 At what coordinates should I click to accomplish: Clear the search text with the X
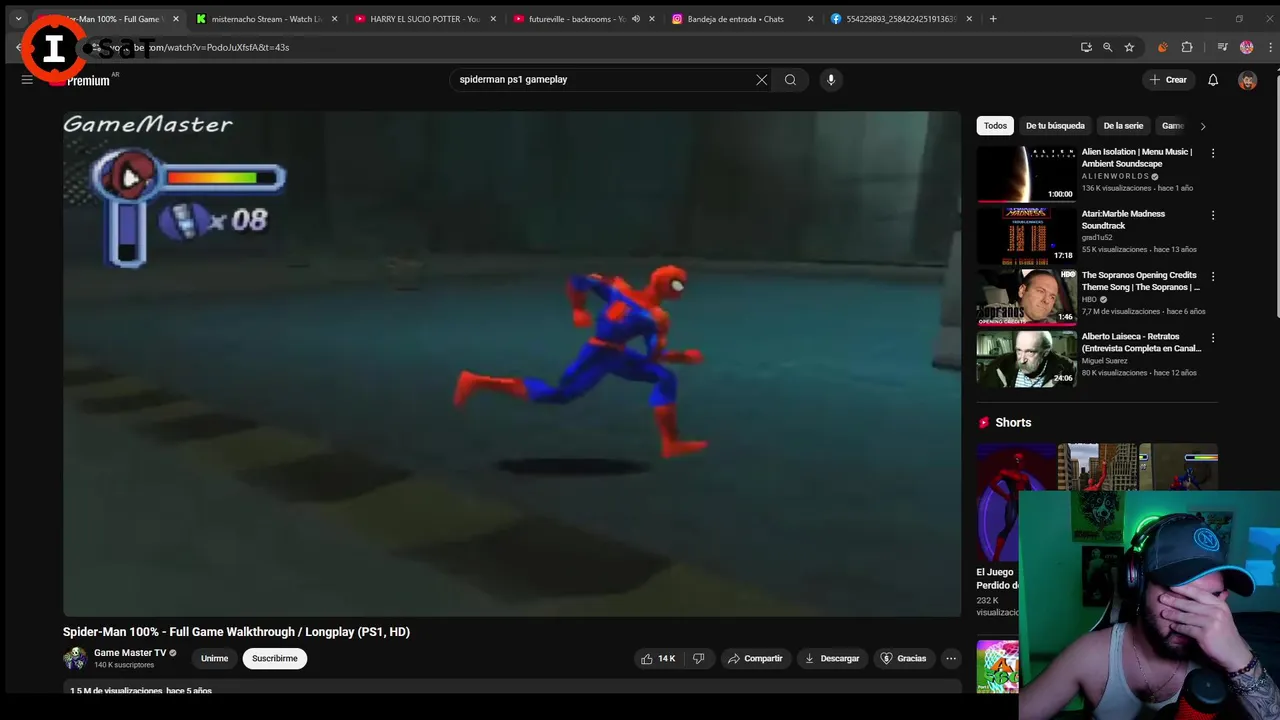coord(761,80)
